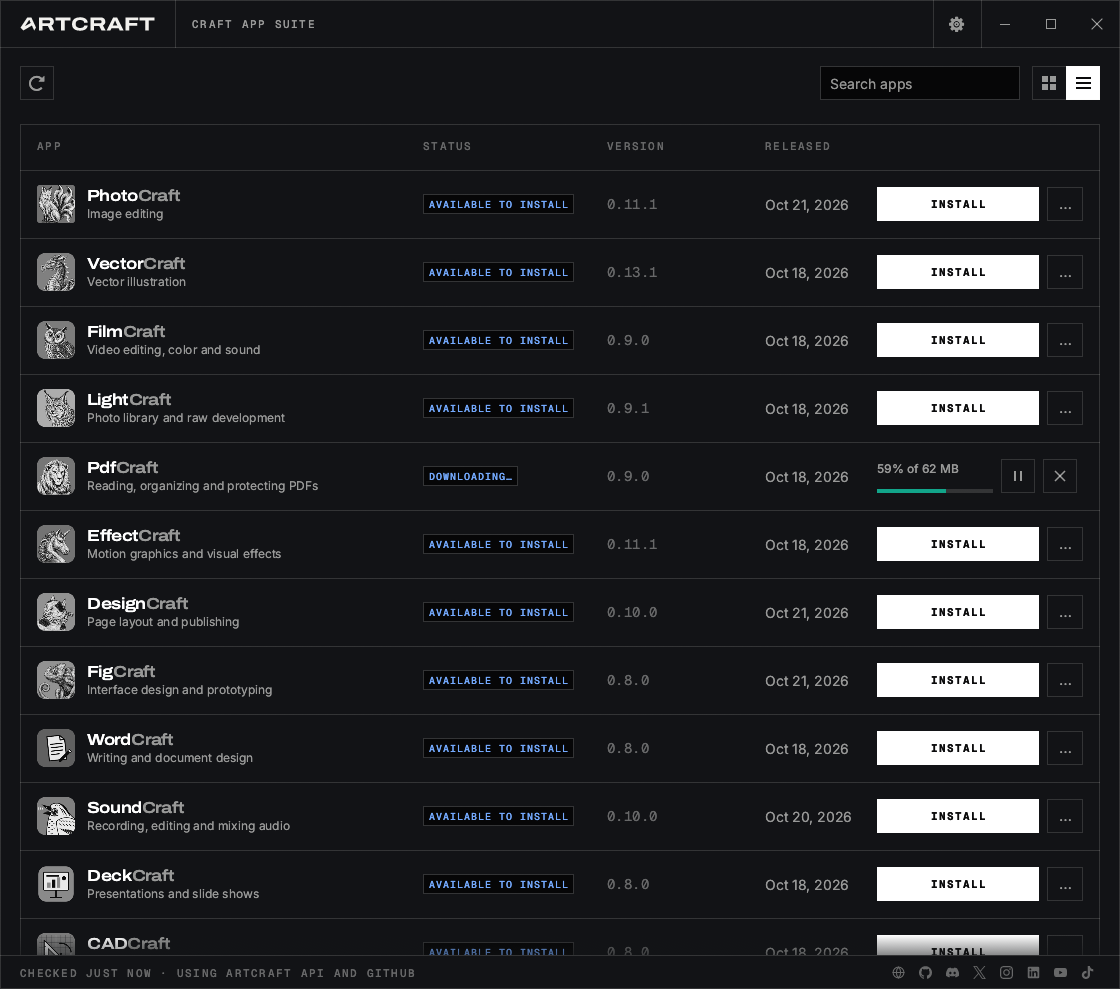The width and height of the screenshot is (1120, 989).
Task: Click VectorCraft version 0.13.1
Action: click(632, 273)
